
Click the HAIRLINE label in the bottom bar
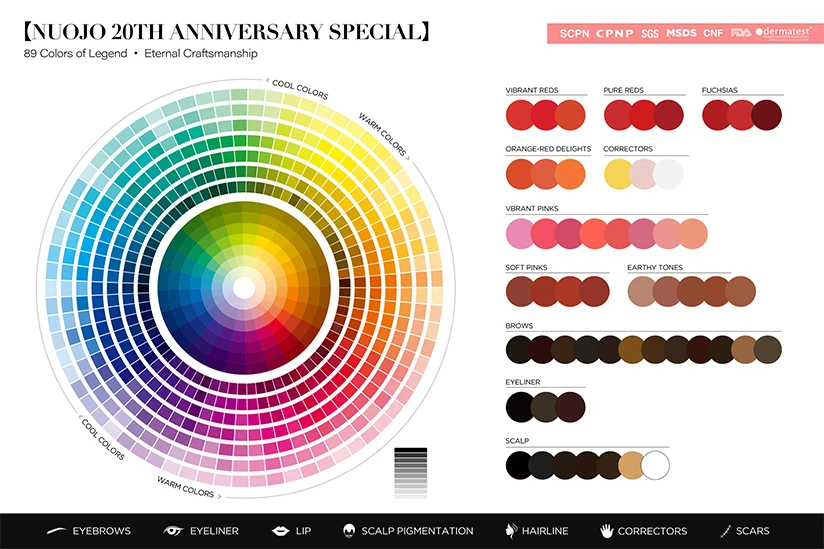pyautogui.click(x=545, y=531)
